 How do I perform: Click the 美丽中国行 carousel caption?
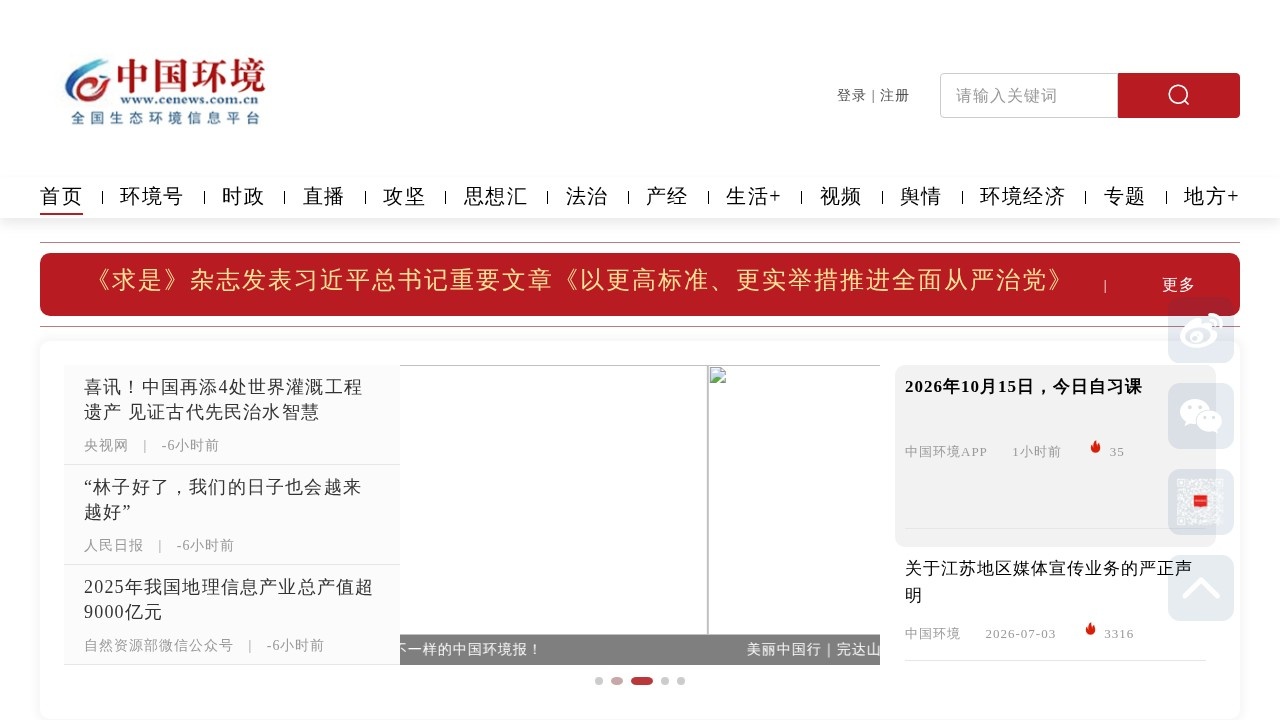pyautogui.click(x=813, y=649)
